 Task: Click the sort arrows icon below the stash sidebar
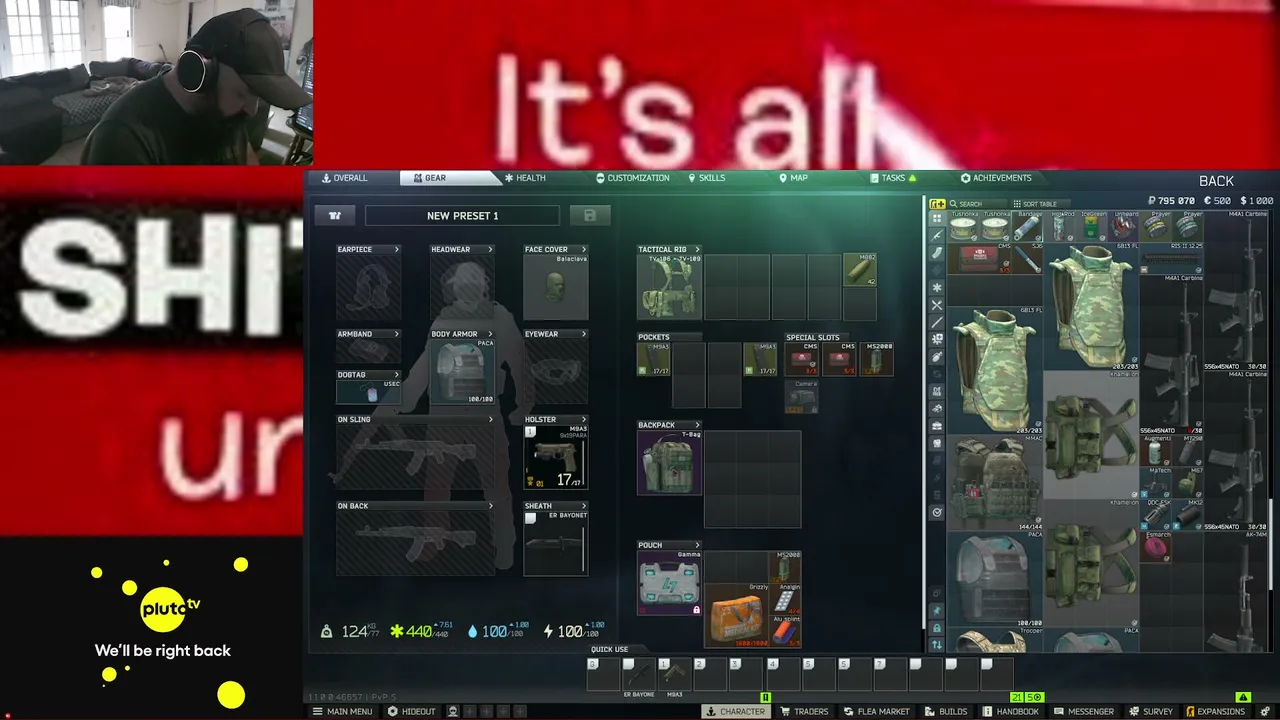pos(937,645)
